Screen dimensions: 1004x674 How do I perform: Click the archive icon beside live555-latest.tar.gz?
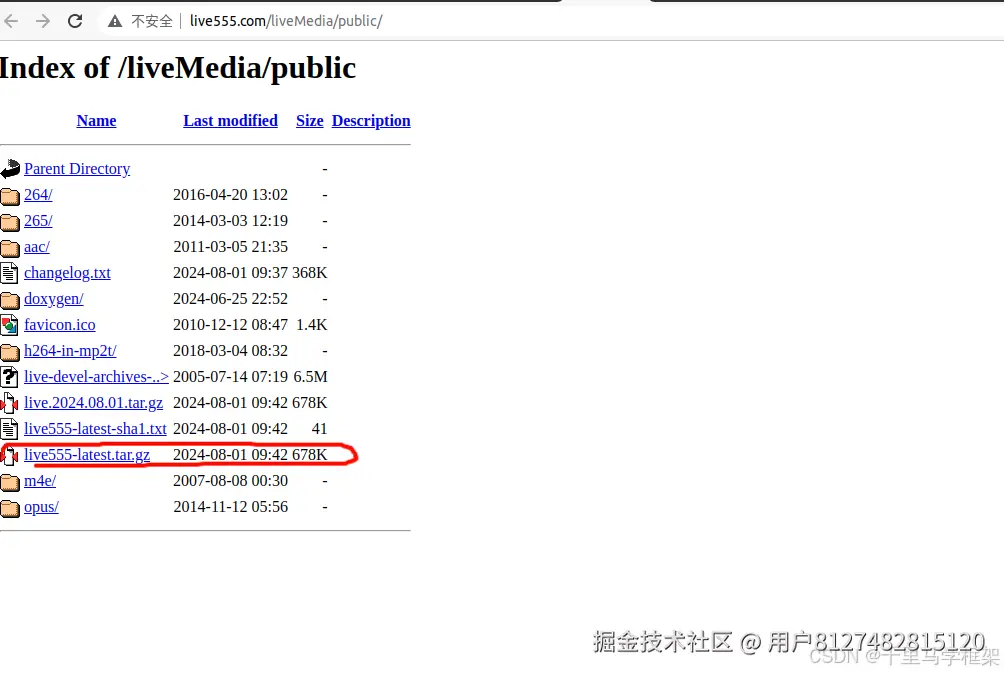[x=9, y=455]
